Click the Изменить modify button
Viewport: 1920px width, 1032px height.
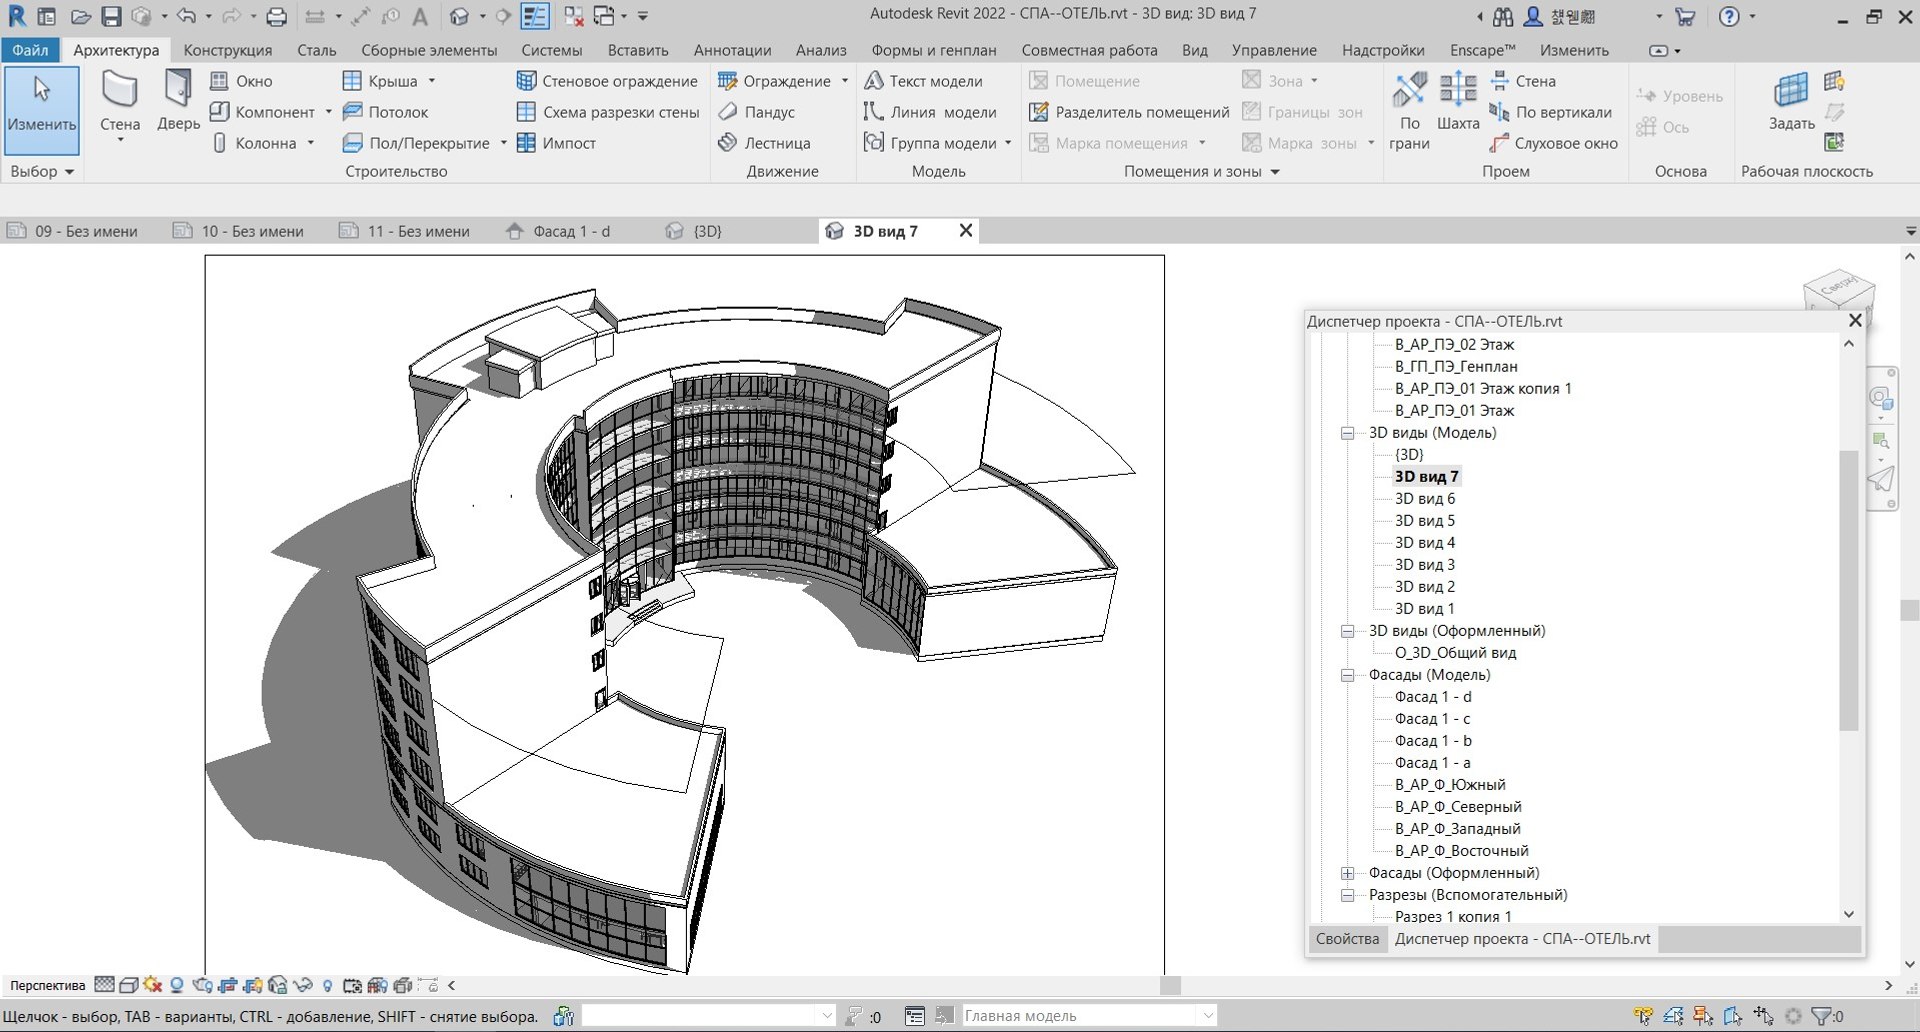[x=41, y=110]
